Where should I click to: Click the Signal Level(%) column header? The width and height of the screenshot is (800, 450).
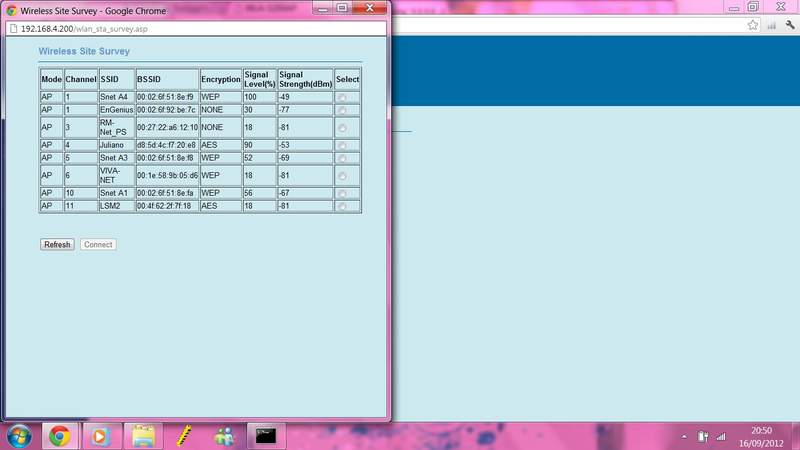(x=260, y=79)
